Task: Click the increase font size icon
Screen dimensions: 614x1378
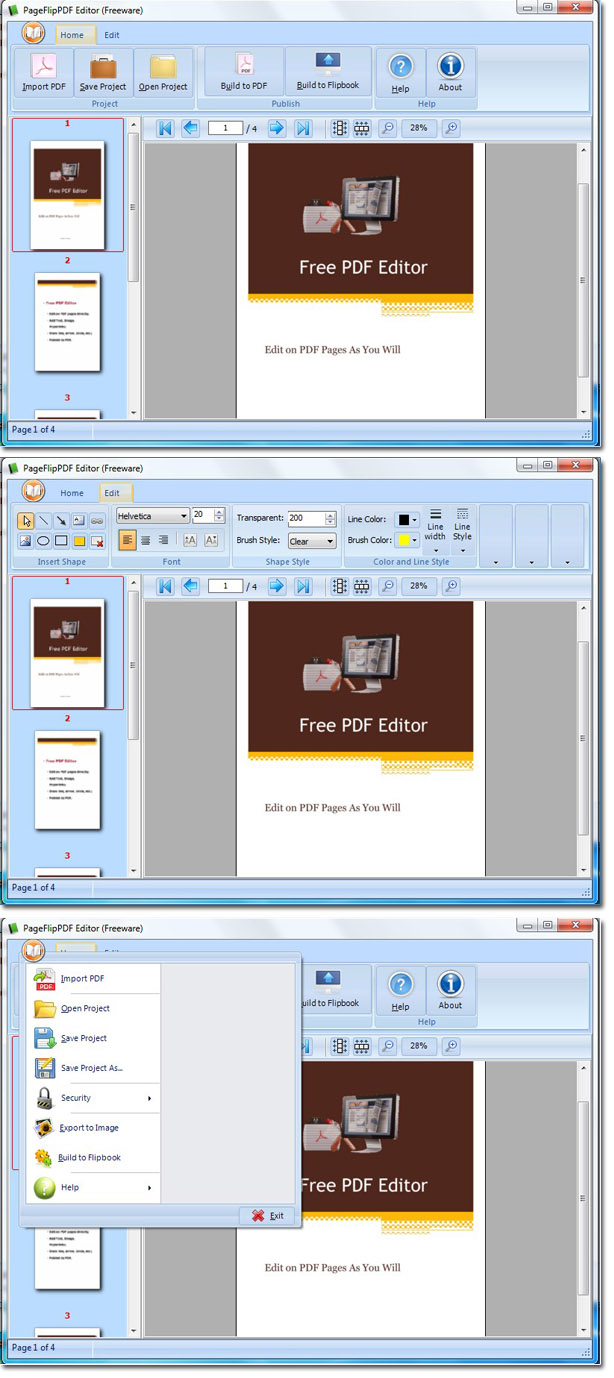Action: tap(190, 540)
